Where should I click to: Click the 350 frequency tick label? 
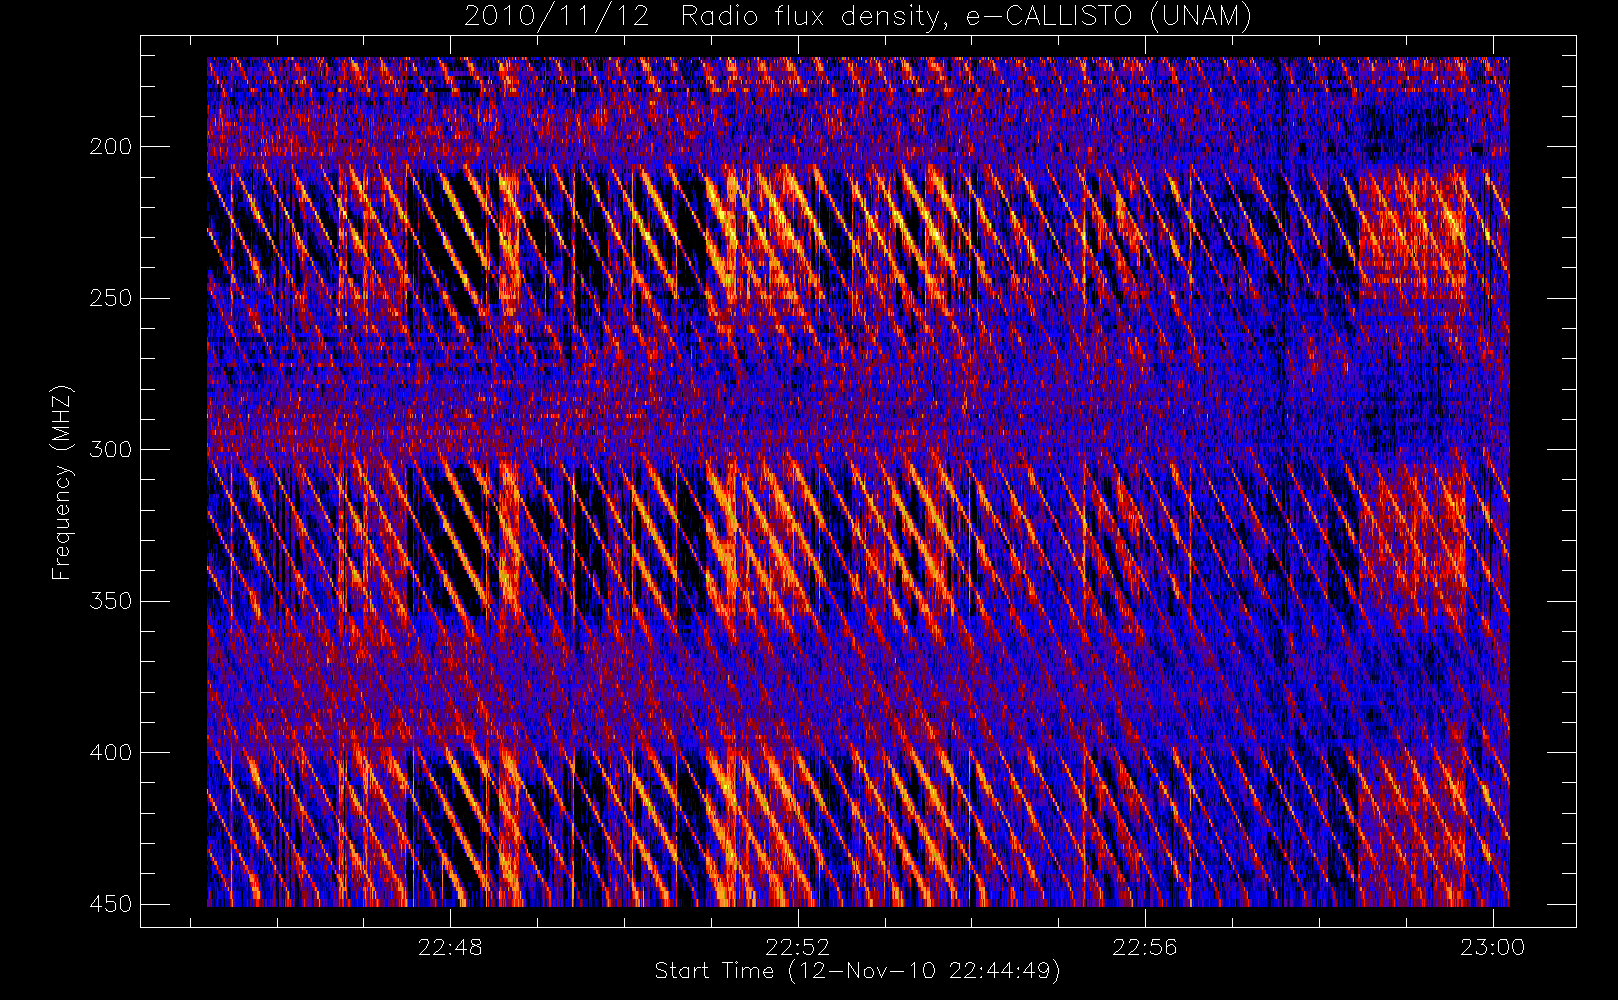click(x=110, y=601)
